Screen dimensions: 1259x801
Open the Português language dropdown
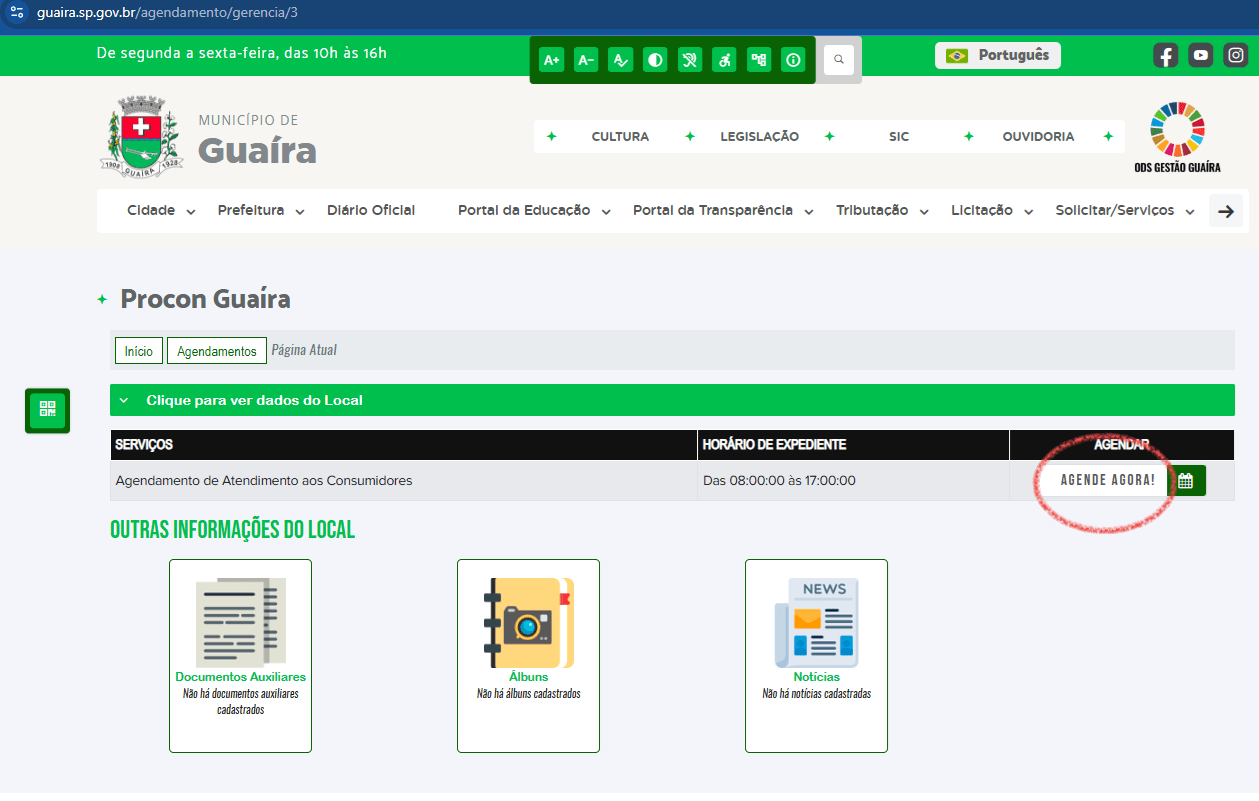[997, 55]
